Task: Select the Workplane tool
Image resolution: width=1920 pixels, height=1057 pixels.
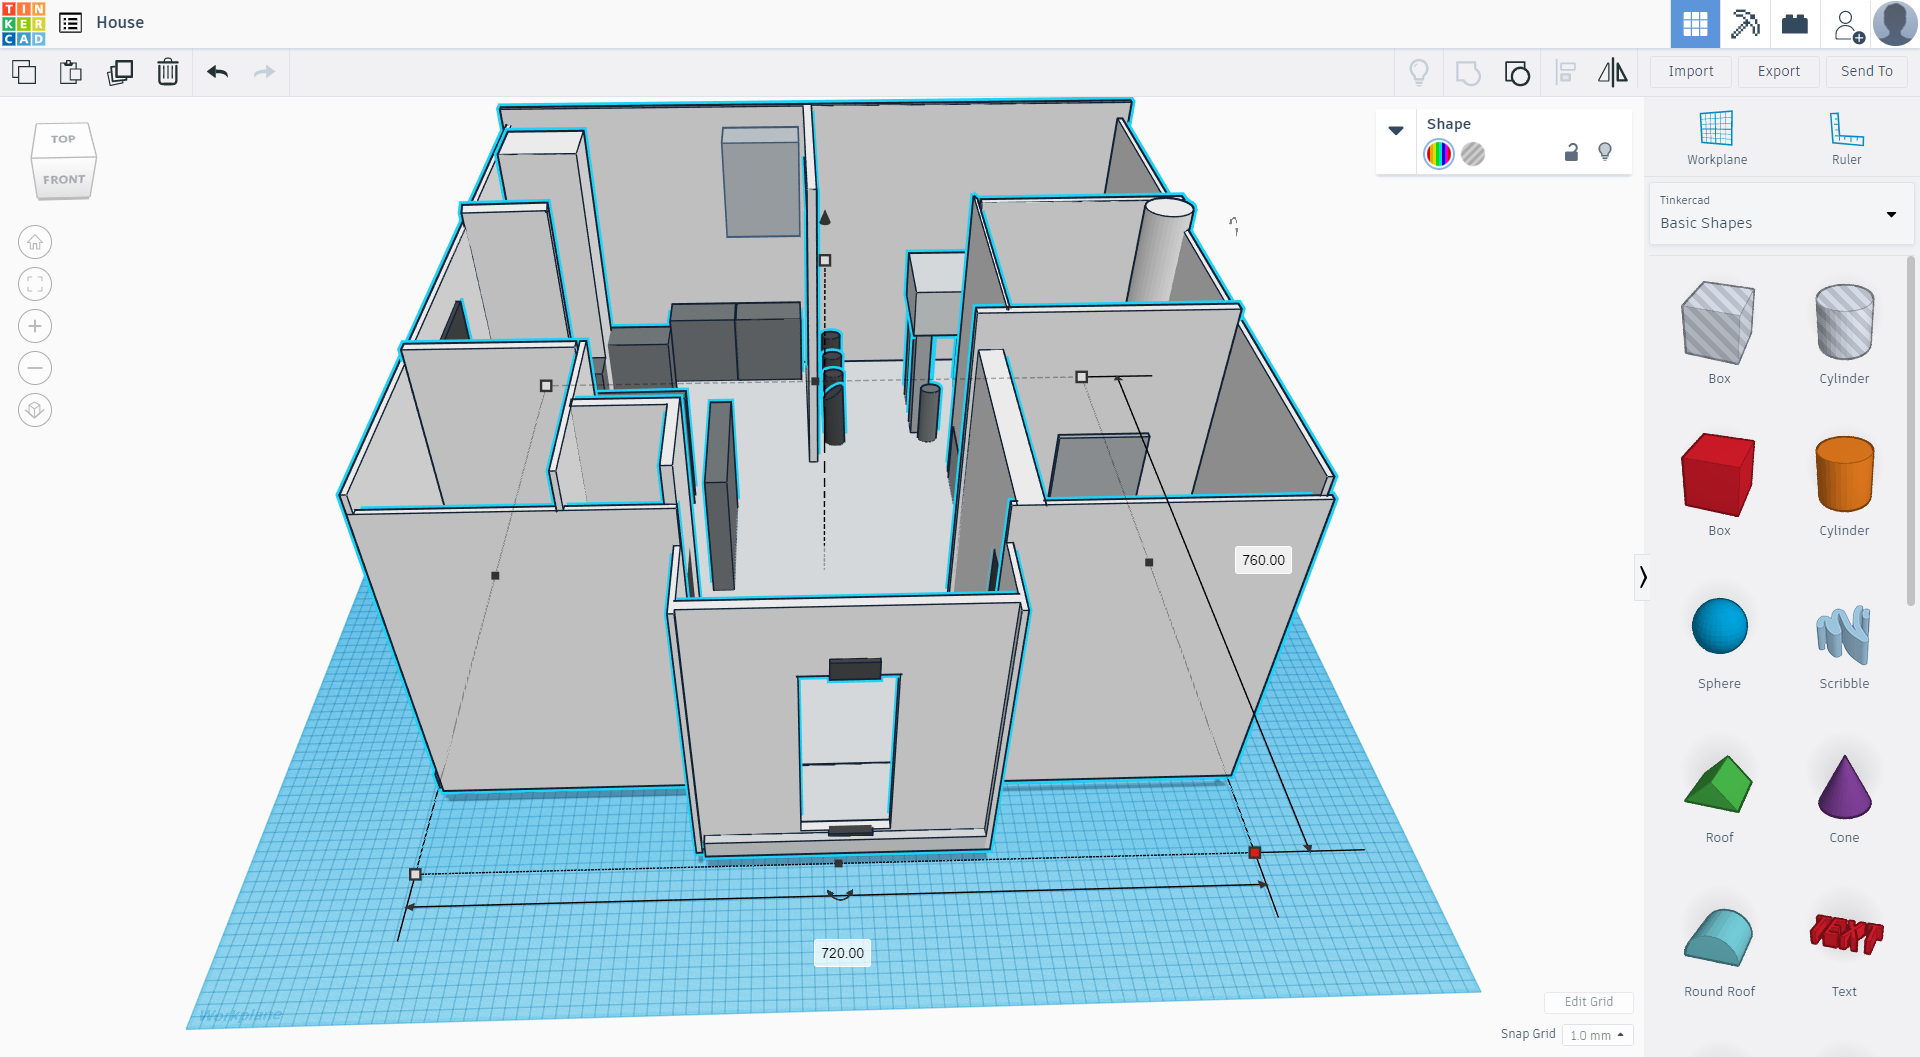Action: [1716, 138]
